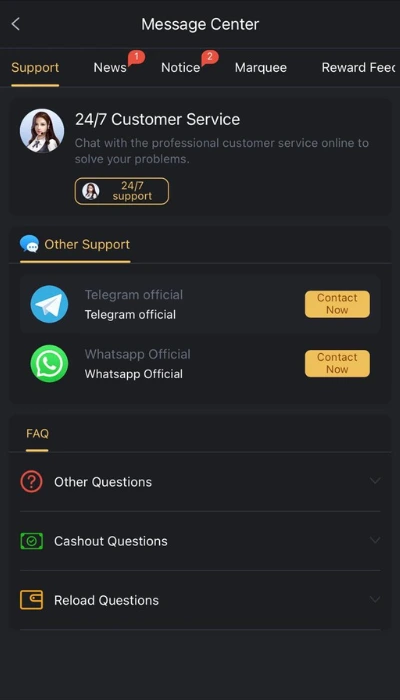Click the 24/7 support button
The image size is (400, 700).
[x=121, y=191]
